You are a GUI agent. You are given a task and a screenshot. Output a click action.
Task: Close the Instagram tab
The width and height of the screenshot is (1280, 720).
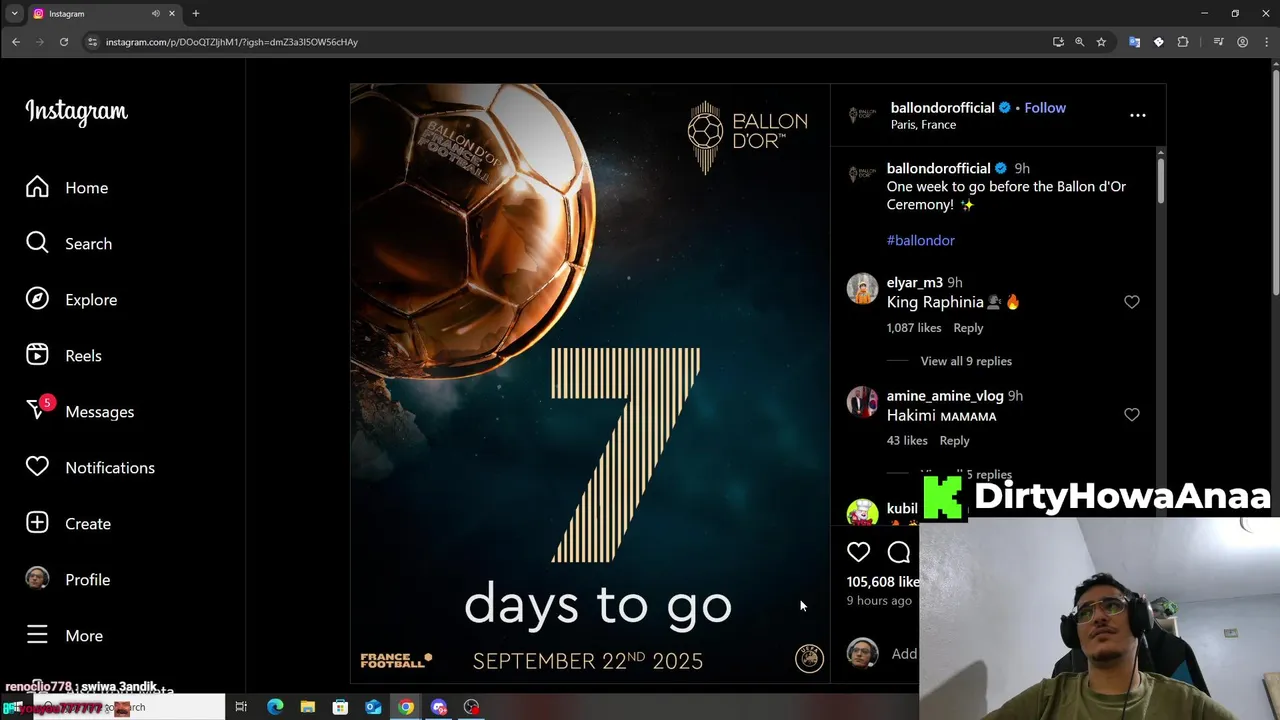172,14
